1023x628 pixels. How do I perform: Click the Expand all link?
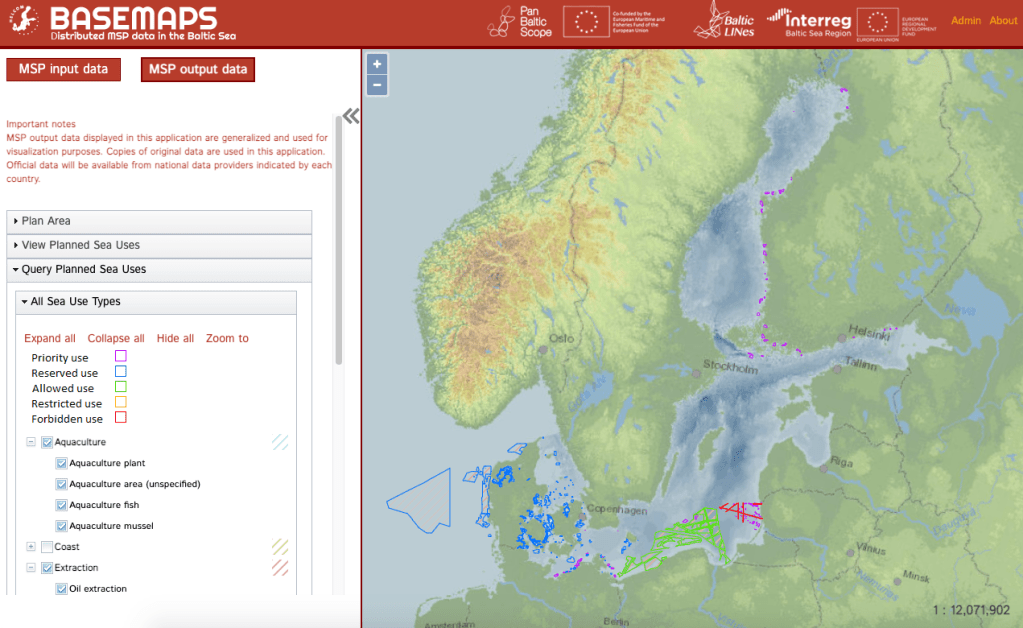tap(50, 338)
